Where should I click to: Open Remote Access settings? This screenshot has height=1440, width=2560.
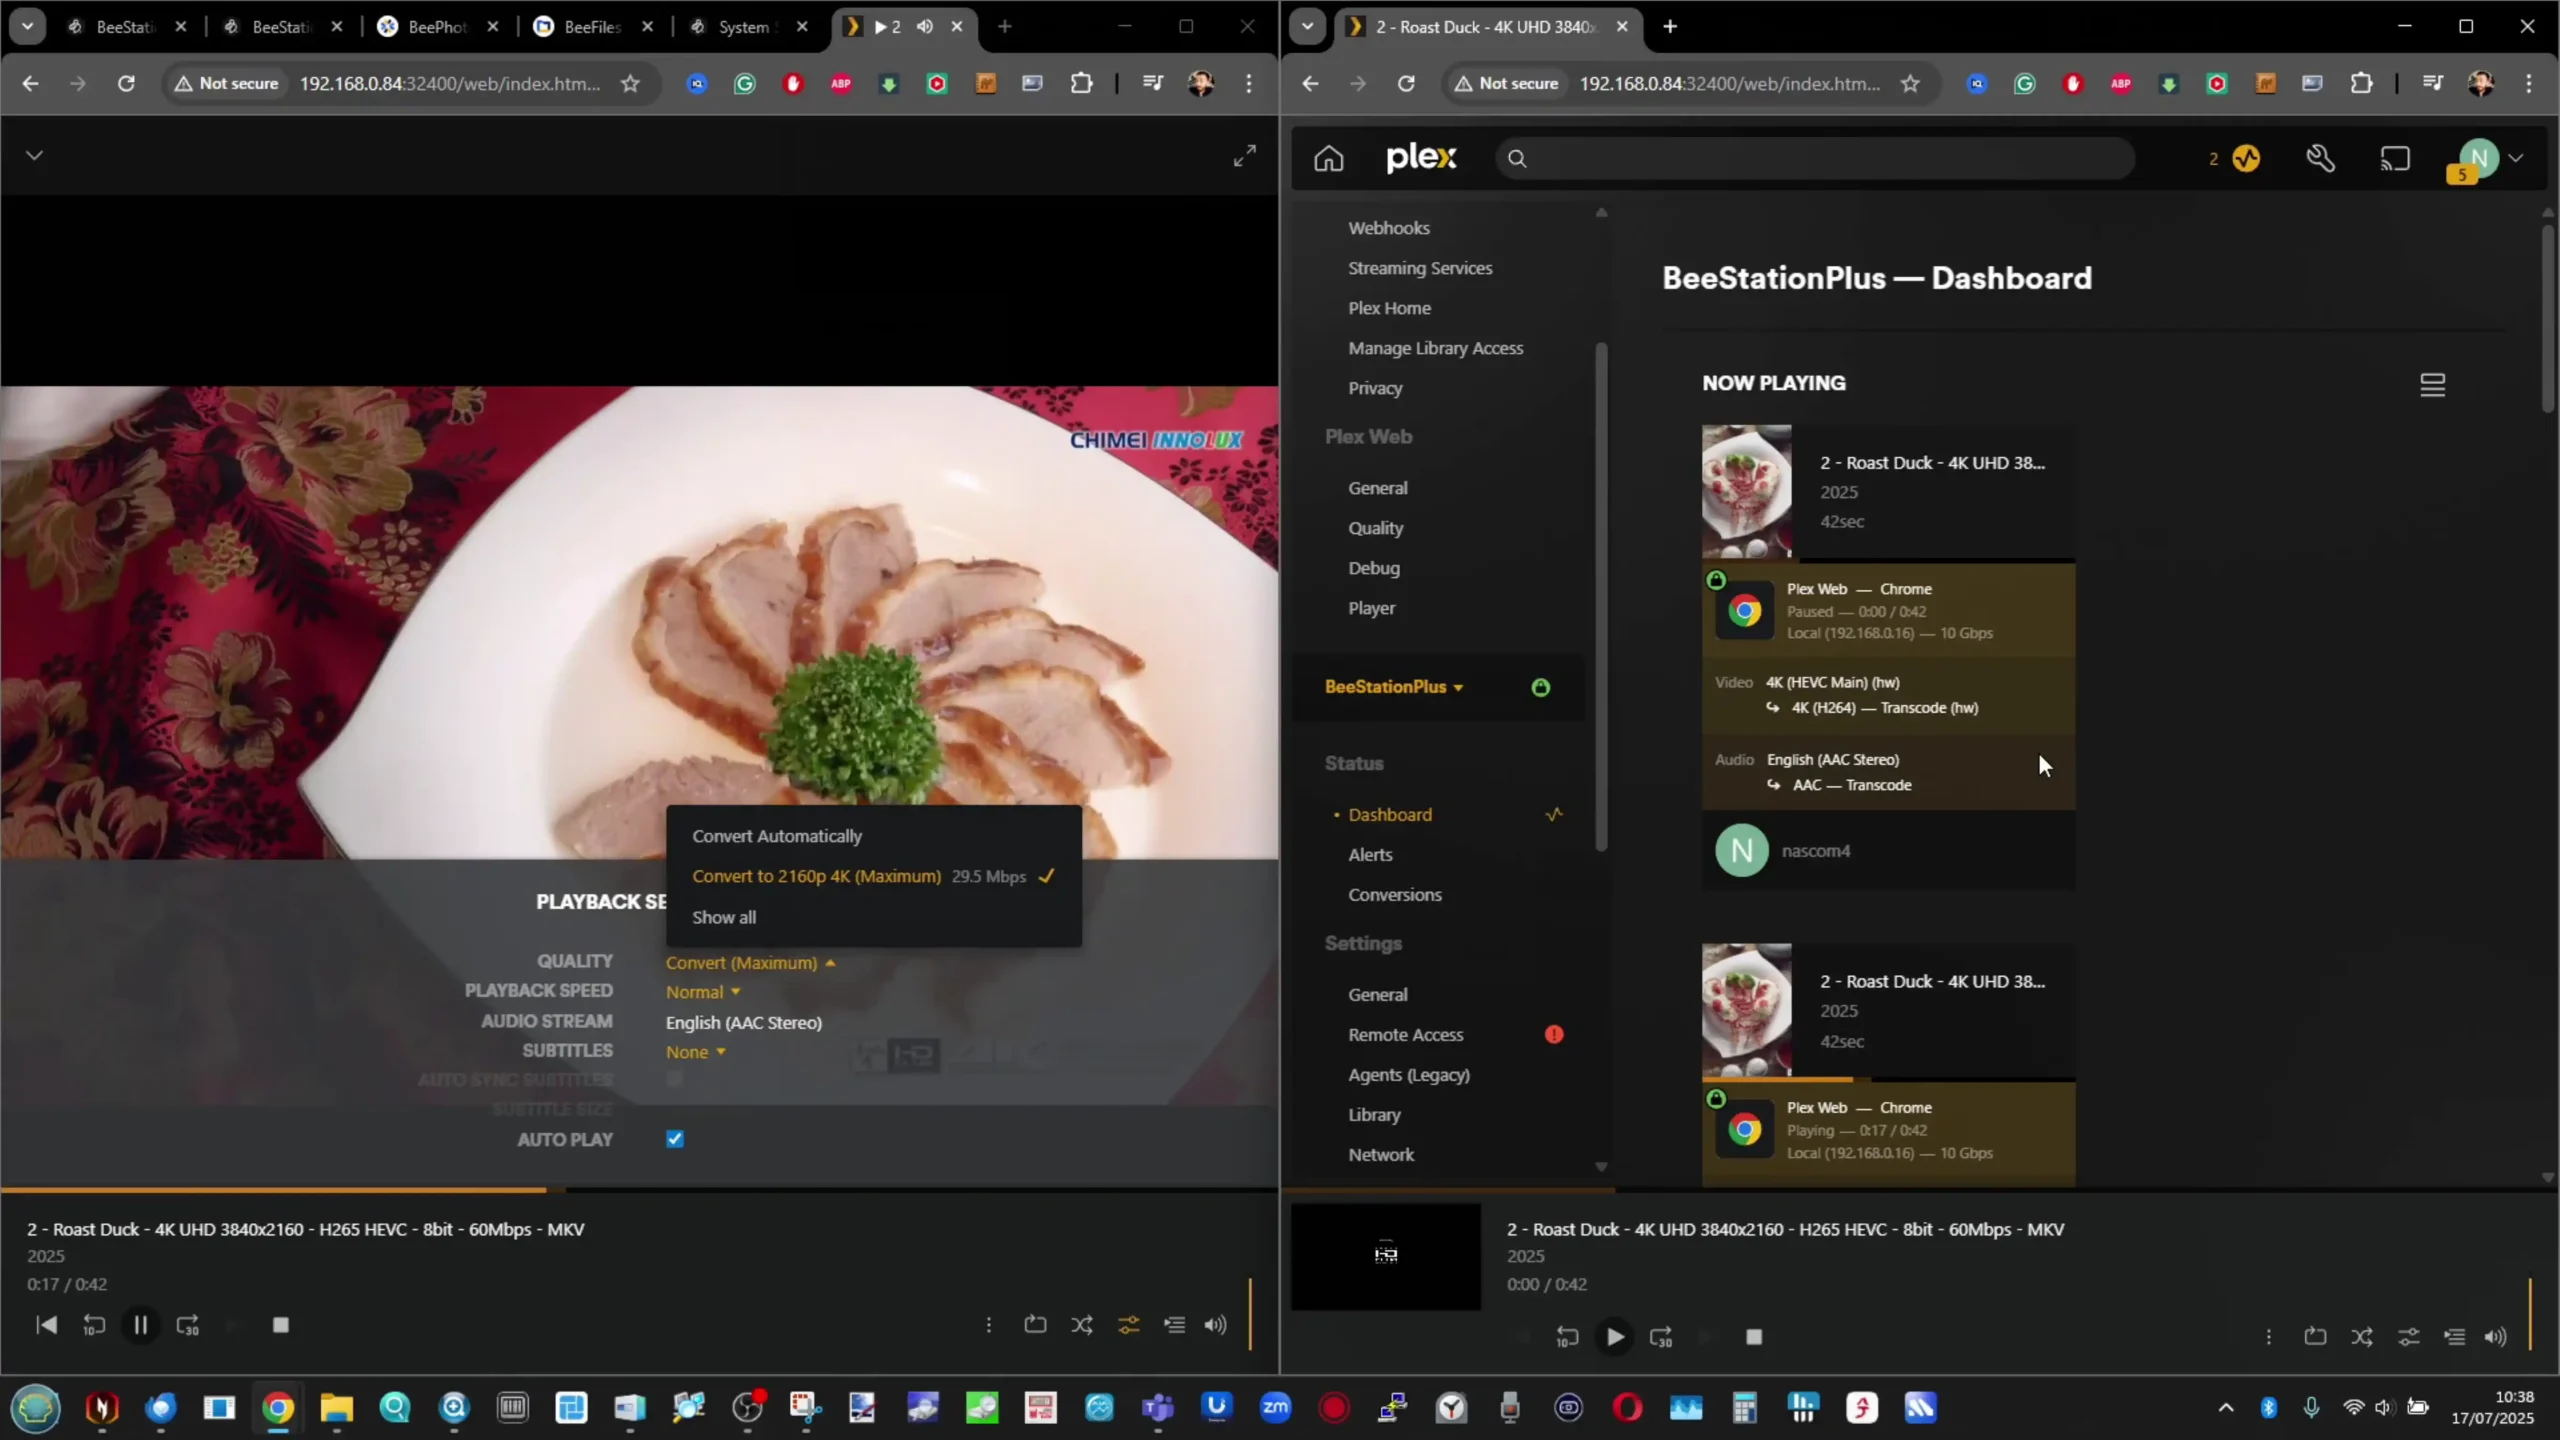point(1405,1035)
